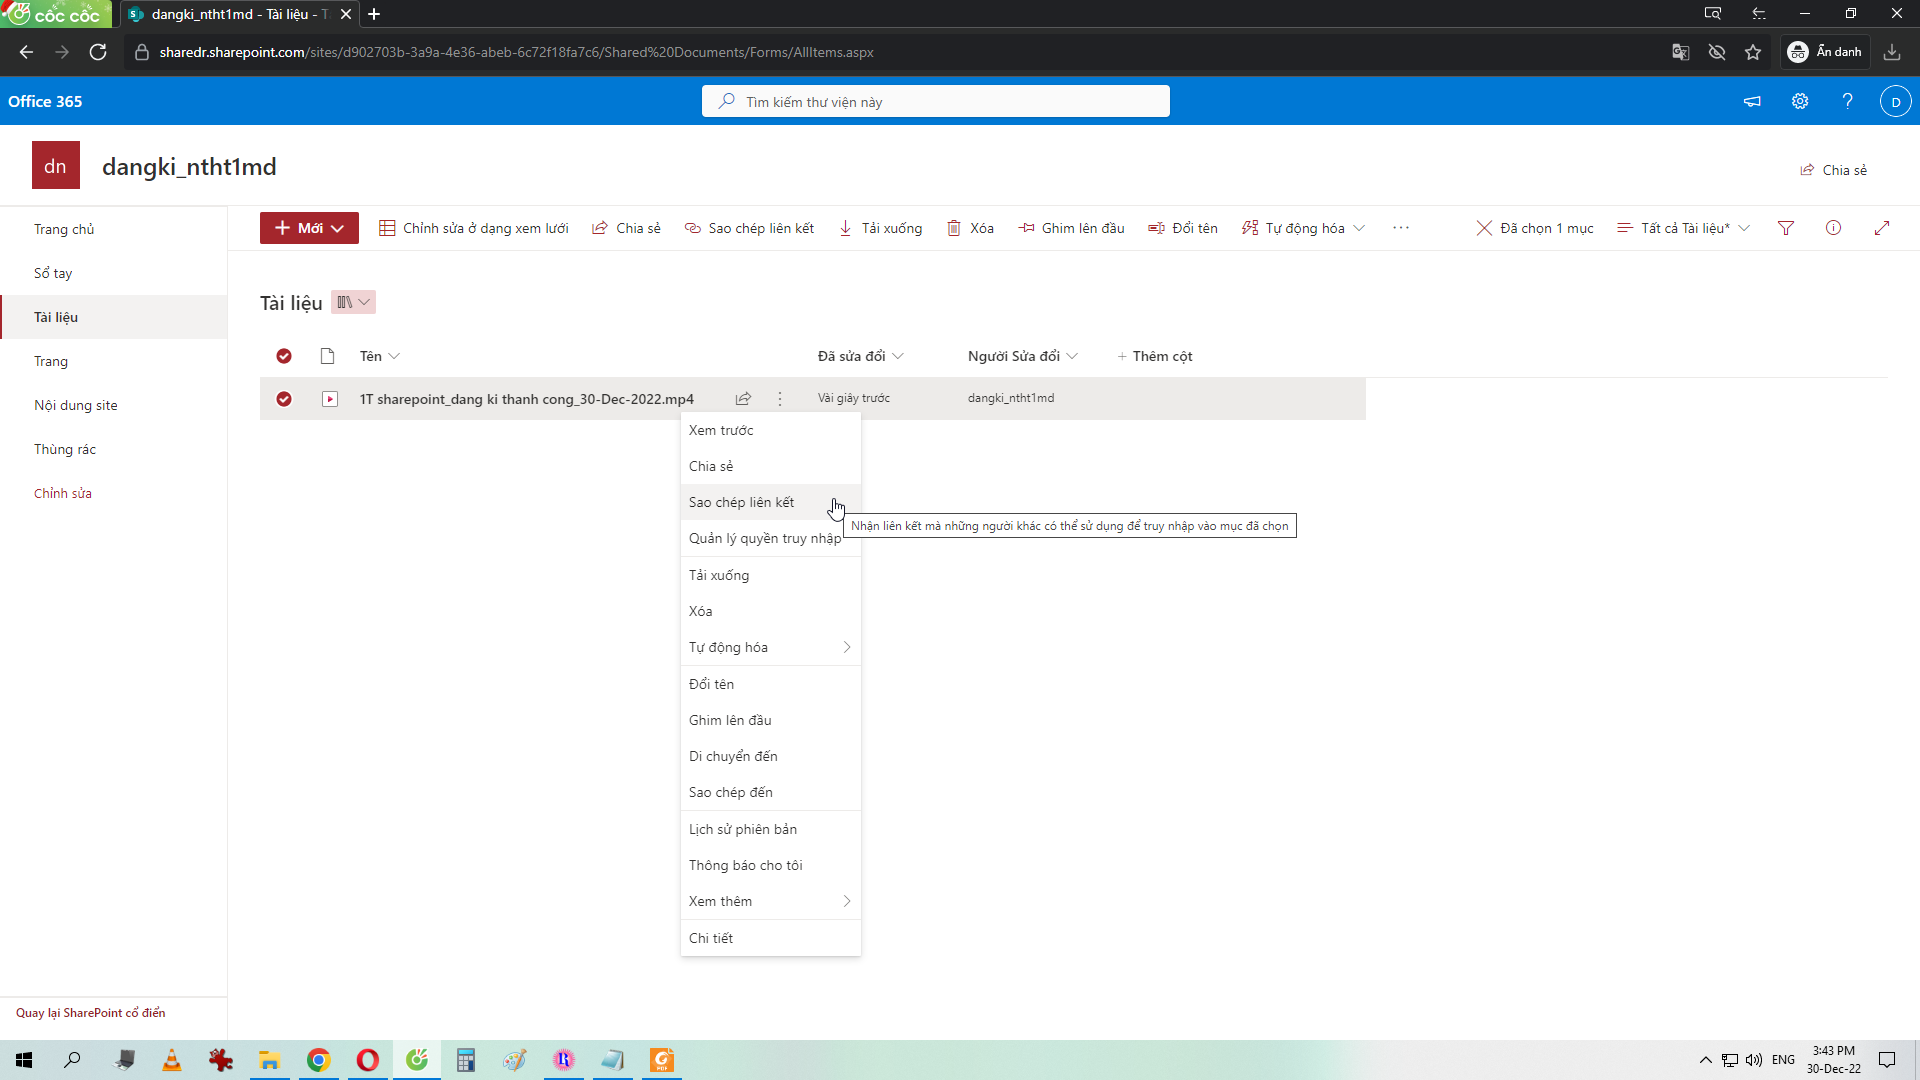The height and width of the screenshot is (1080, 1920).
Task: Click Chỉnh sửa ở dạng xem lưới
Action: [x=473, y=228]
